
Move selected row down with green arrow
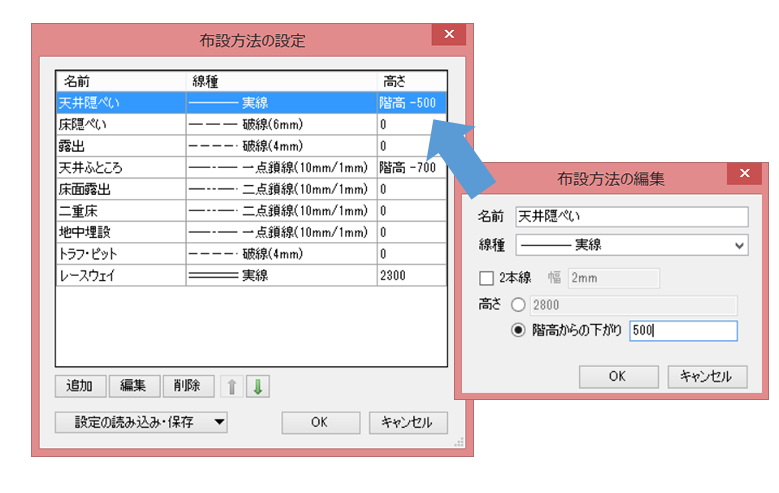[x=258, y=386]
